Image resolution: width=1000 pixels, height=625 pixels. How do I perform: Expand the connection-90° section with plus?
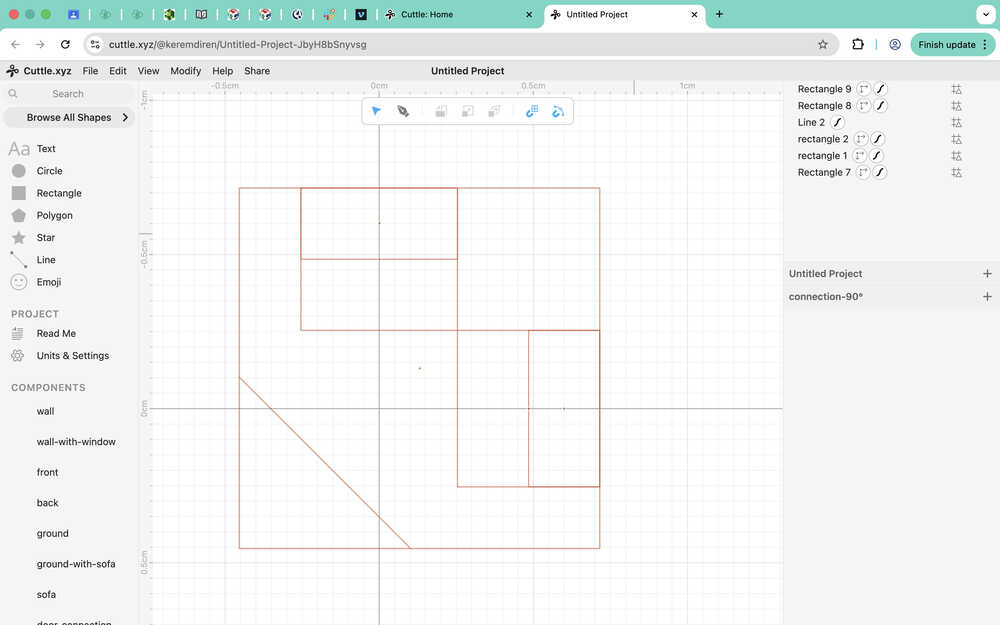point(987,297)
